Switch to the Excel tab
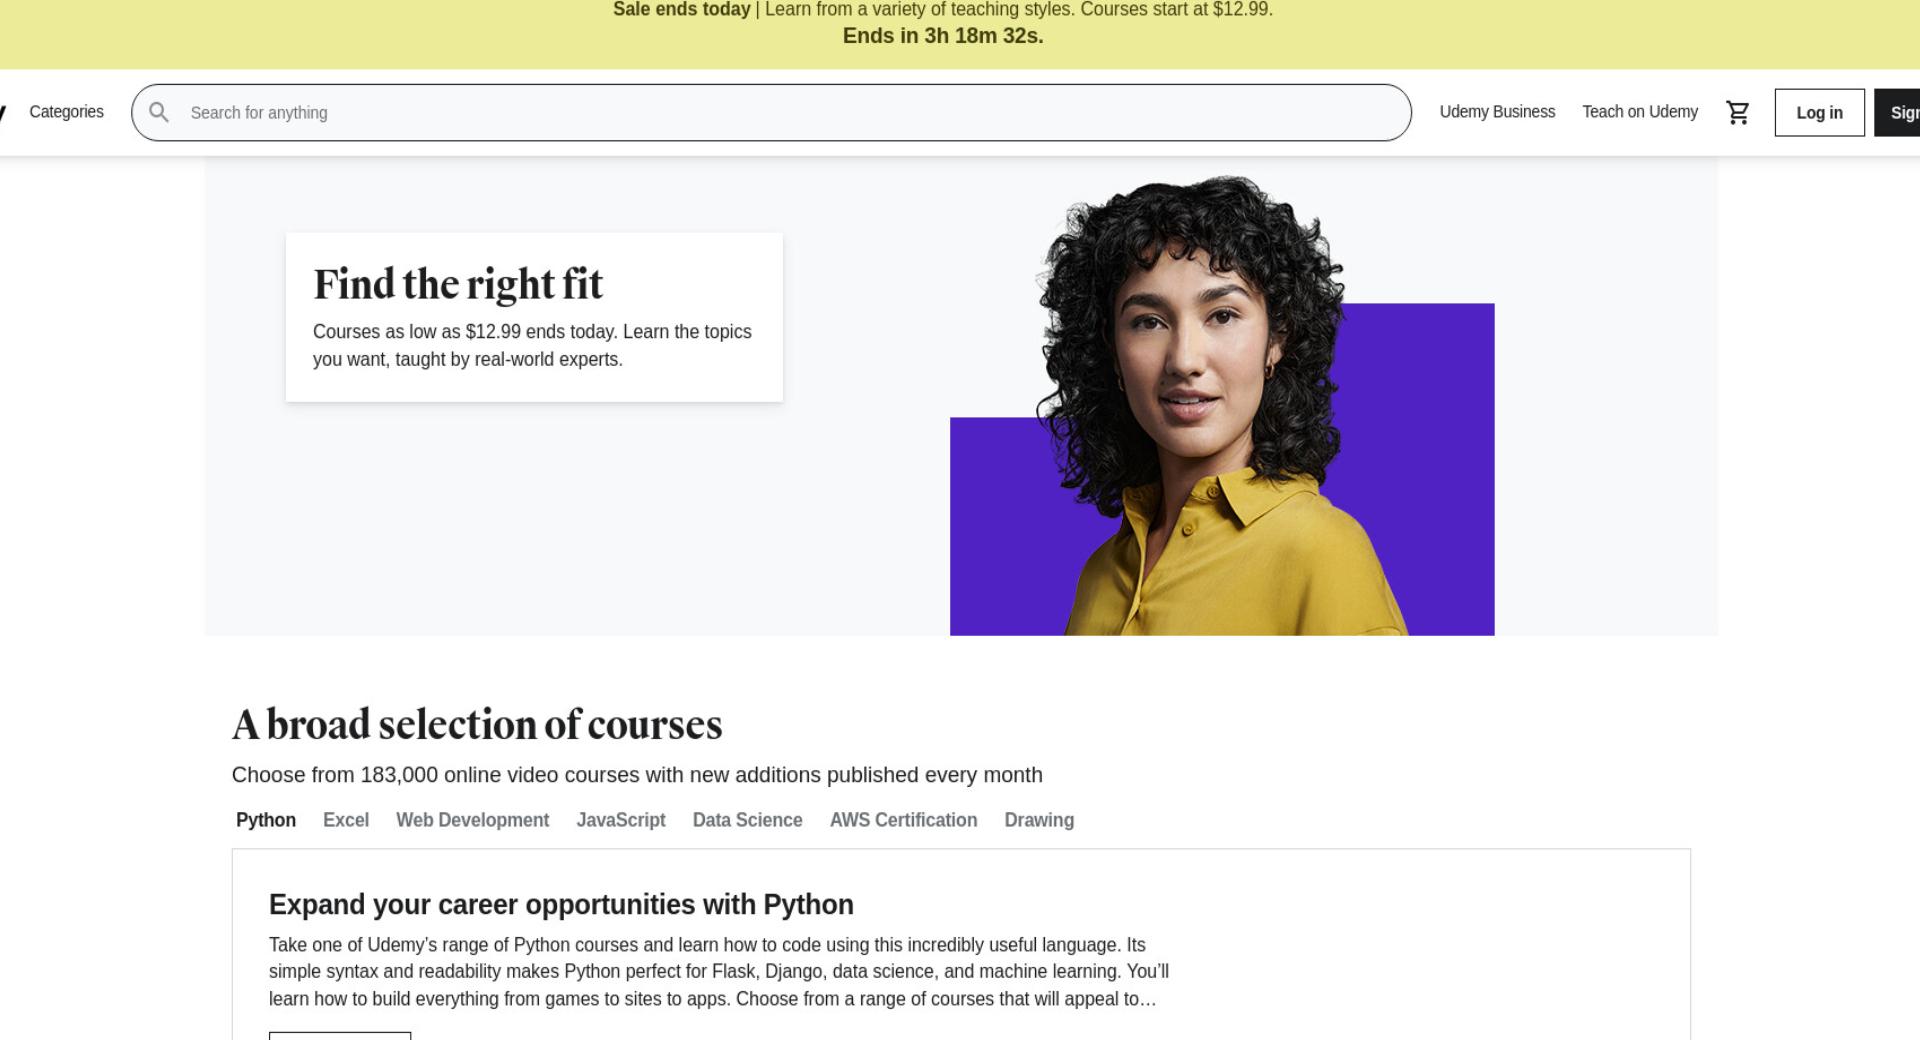The image size is (1920, 1040). point(346,820)
